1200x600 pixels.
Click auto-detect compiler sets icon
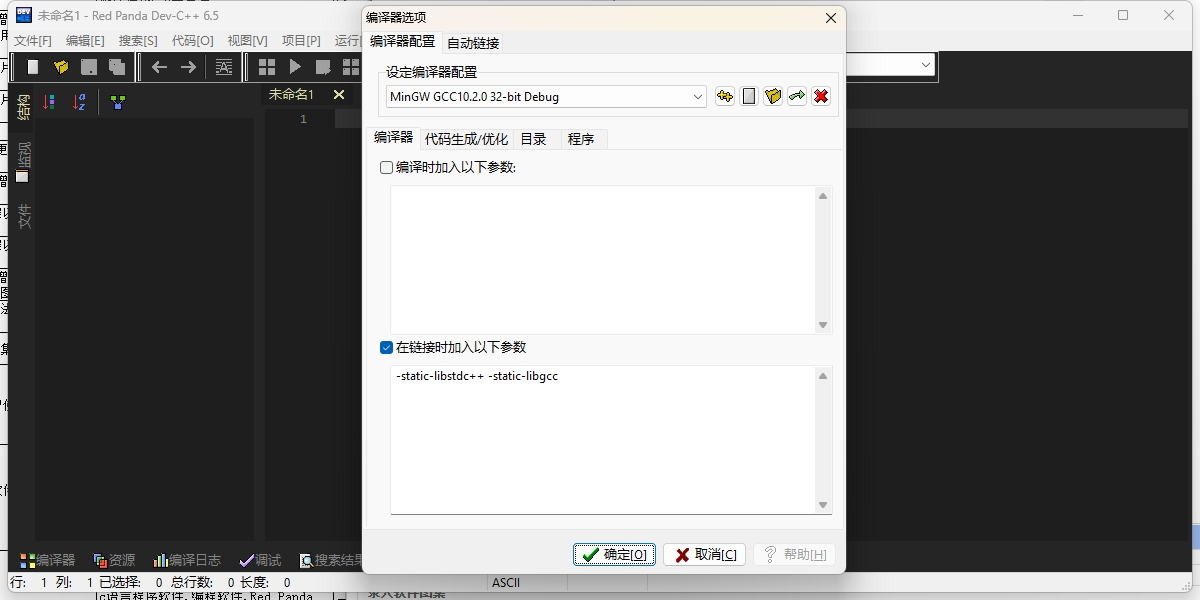click(x=725, y=97)
